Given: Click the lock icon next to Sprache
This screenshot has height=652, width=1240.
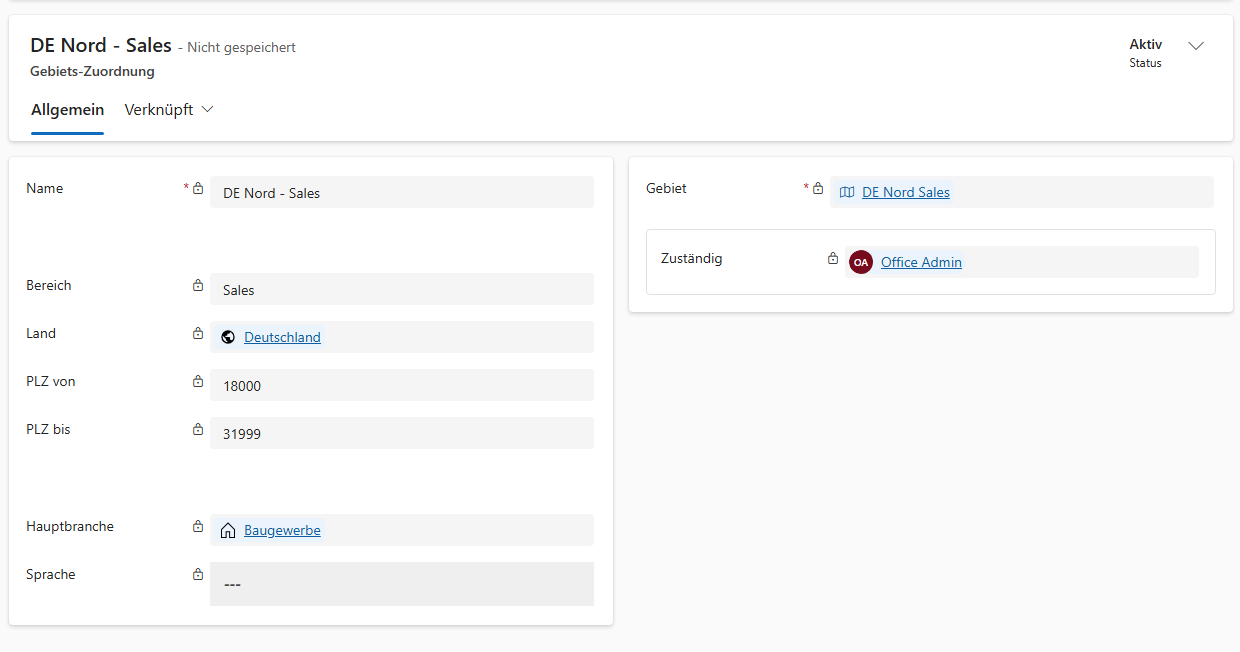Looking at the screenshot, I should pos(198,575).
